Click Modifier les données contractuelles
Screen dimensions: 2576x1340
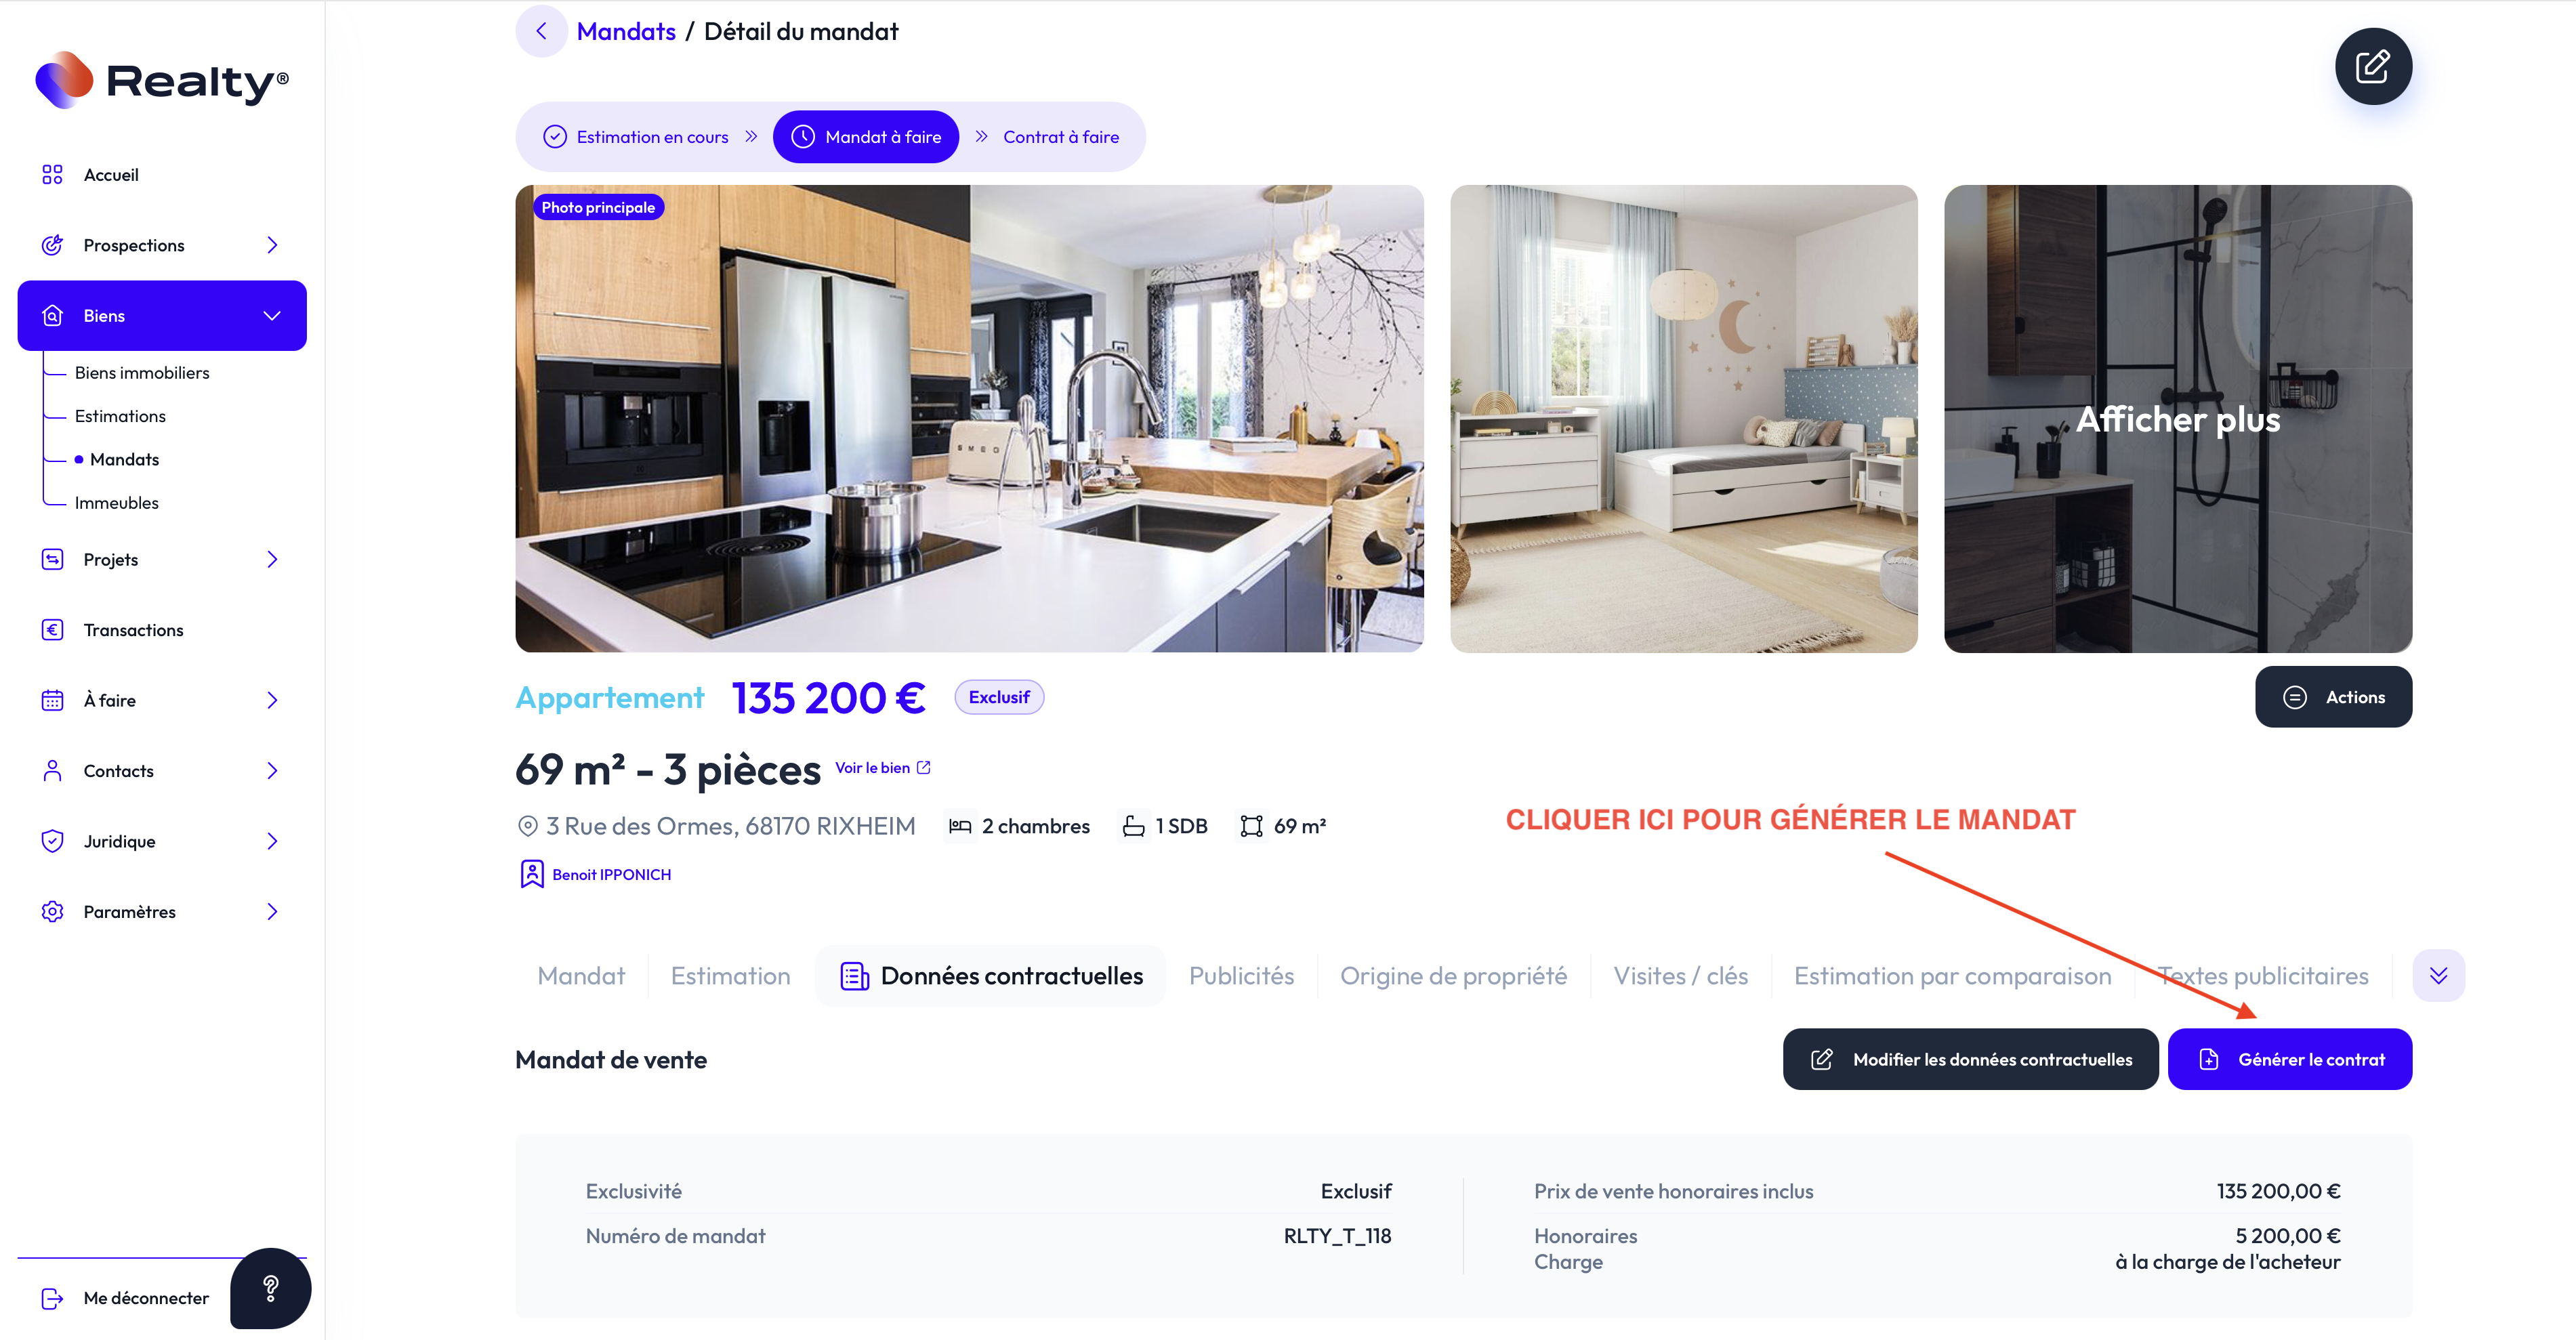point(1970,1059)
